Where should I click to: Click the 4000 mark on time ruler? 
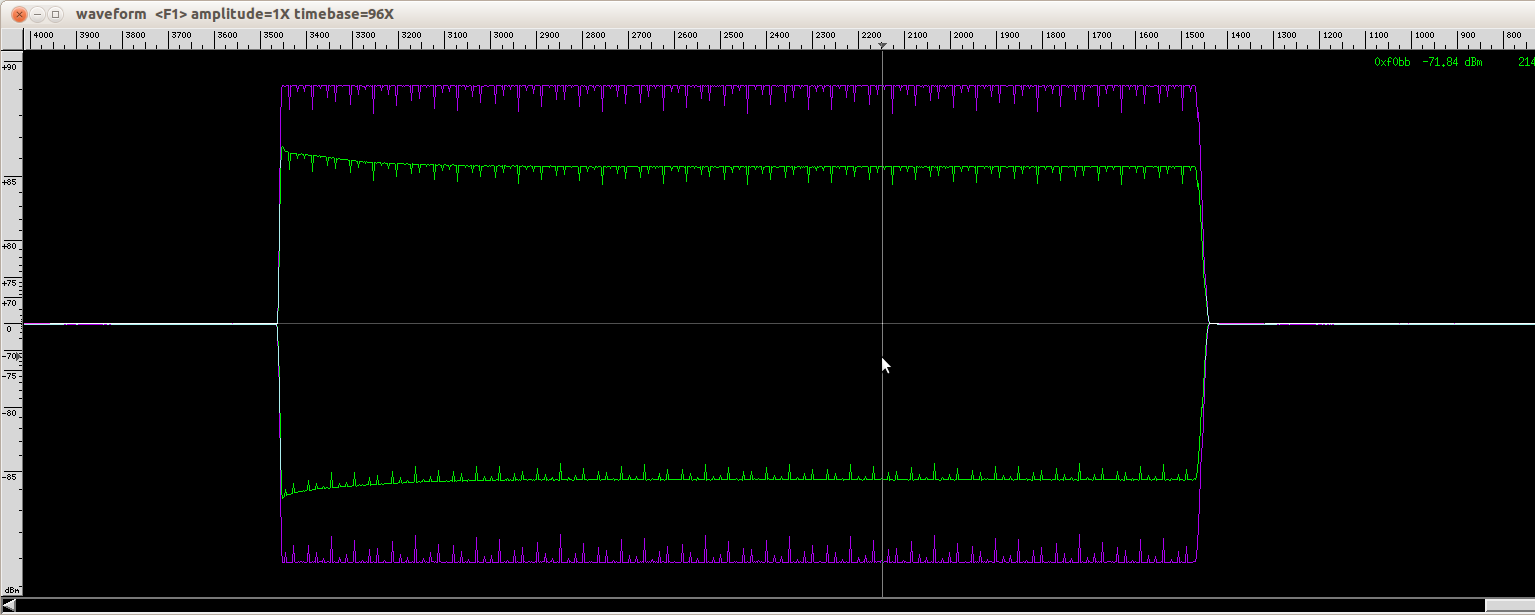click(x=43, y=36)
